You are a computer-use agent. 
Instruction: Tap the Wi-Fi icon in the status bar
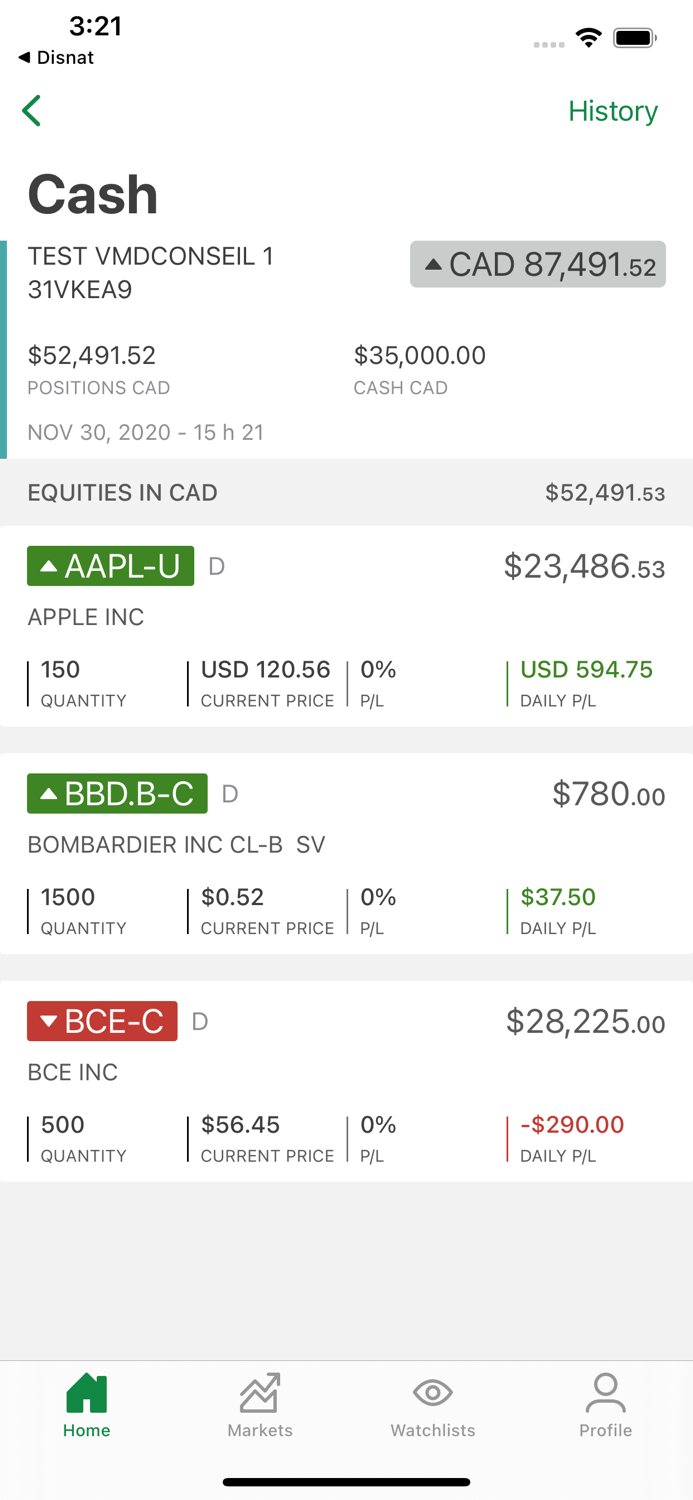589,37
